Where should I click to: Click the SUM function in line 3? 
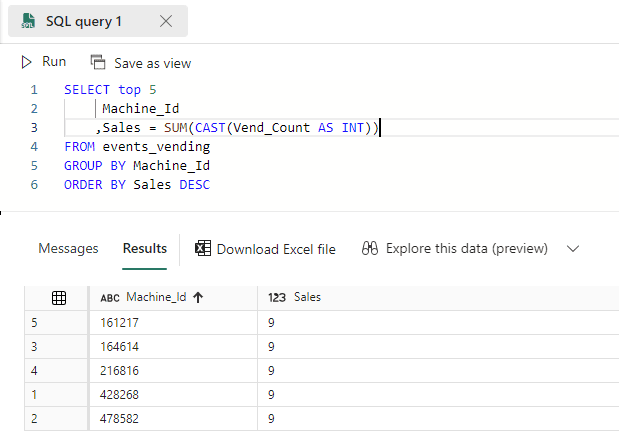point(176,128)
